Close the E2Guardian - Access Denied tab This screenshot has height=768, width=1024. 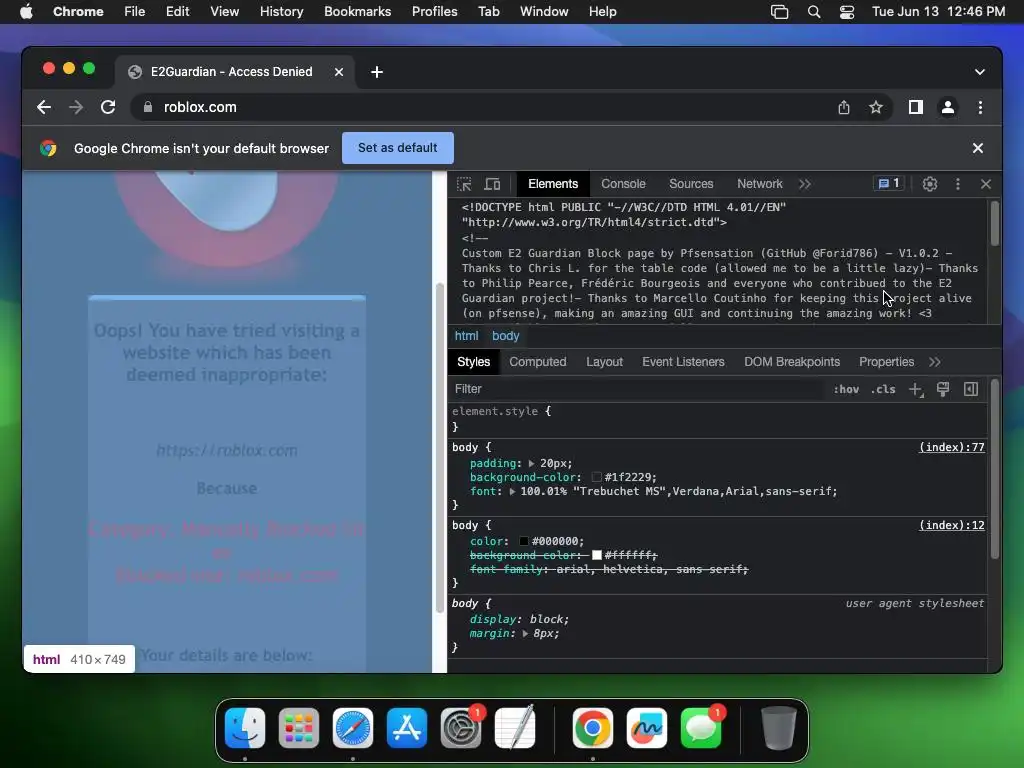339,72
